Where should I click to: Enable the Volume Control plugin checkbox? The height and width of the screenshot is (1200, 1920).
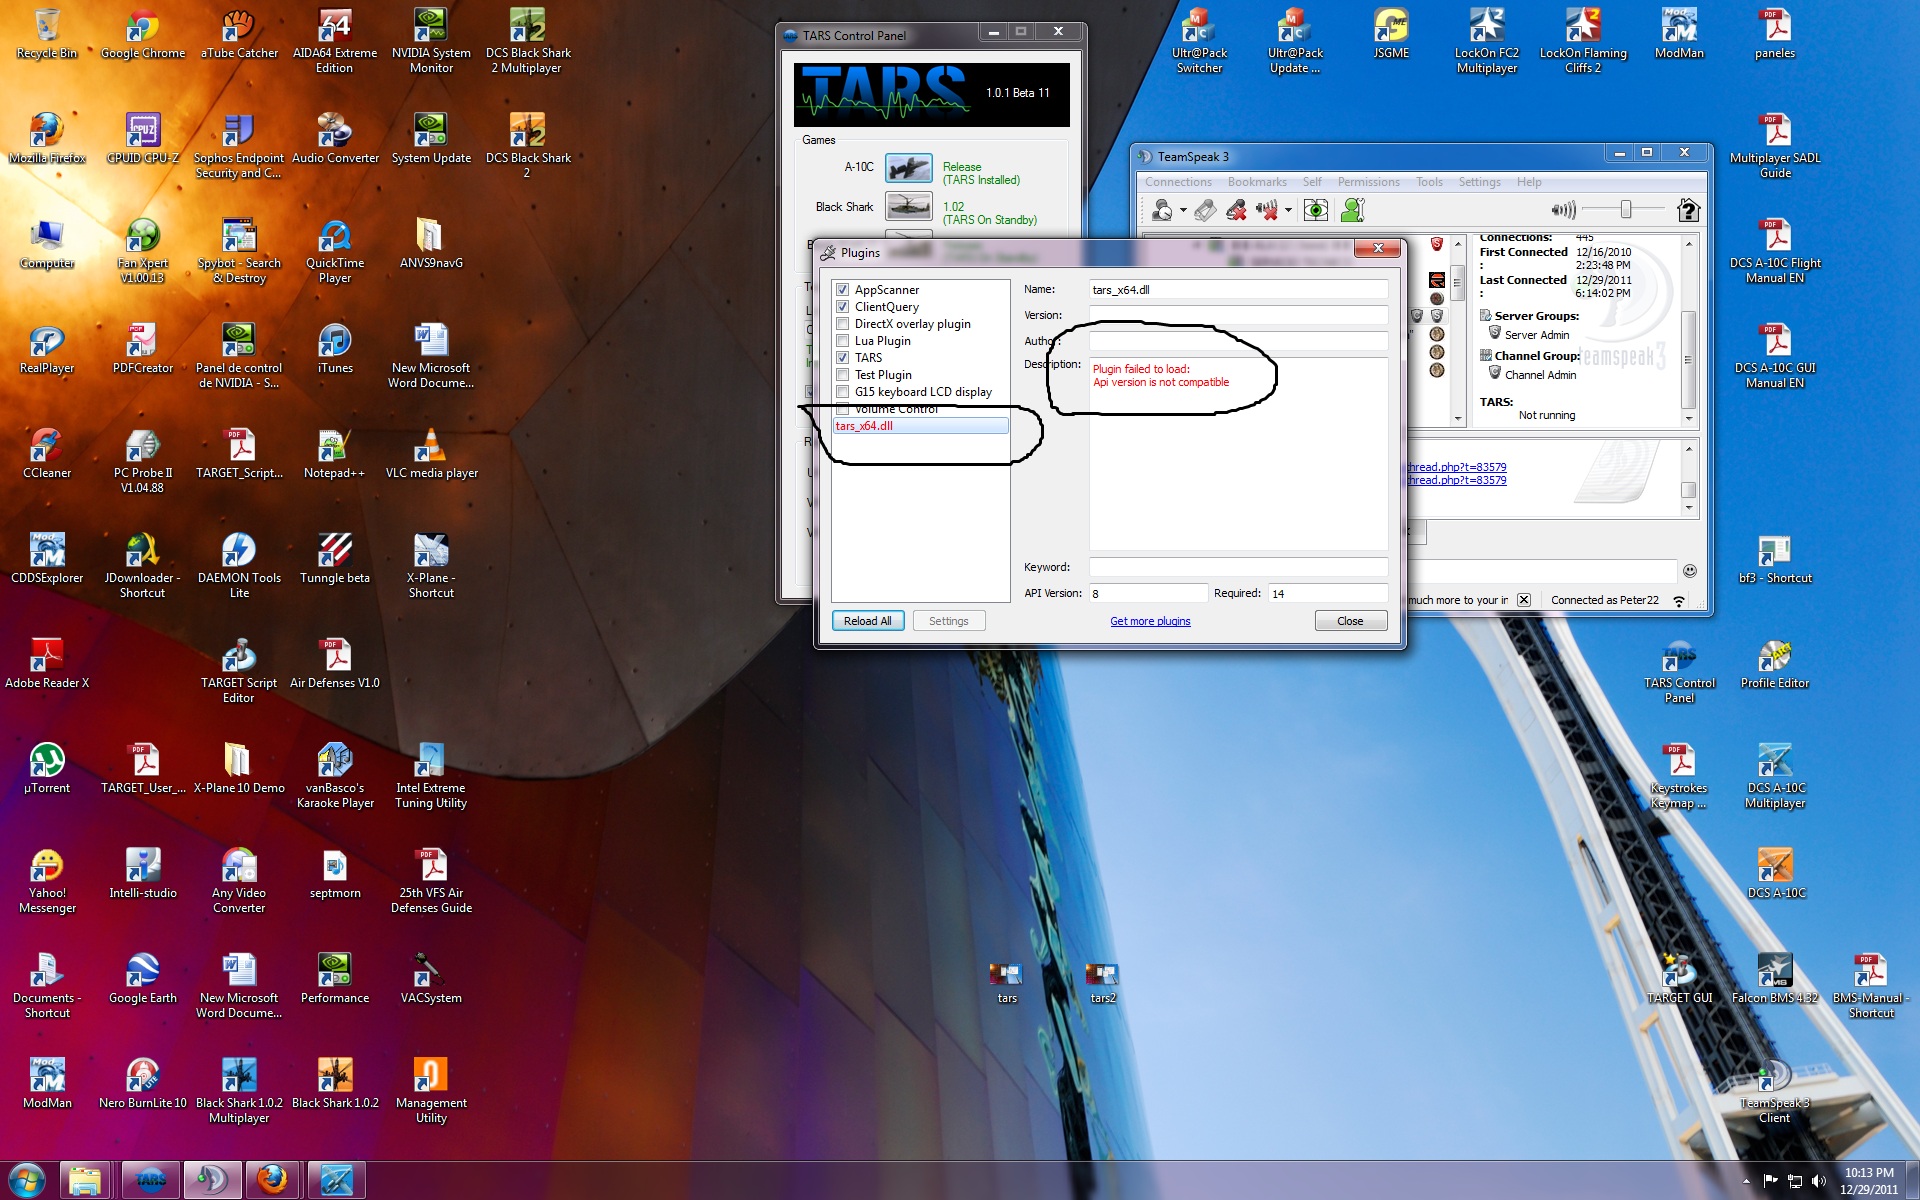(843, 409)
